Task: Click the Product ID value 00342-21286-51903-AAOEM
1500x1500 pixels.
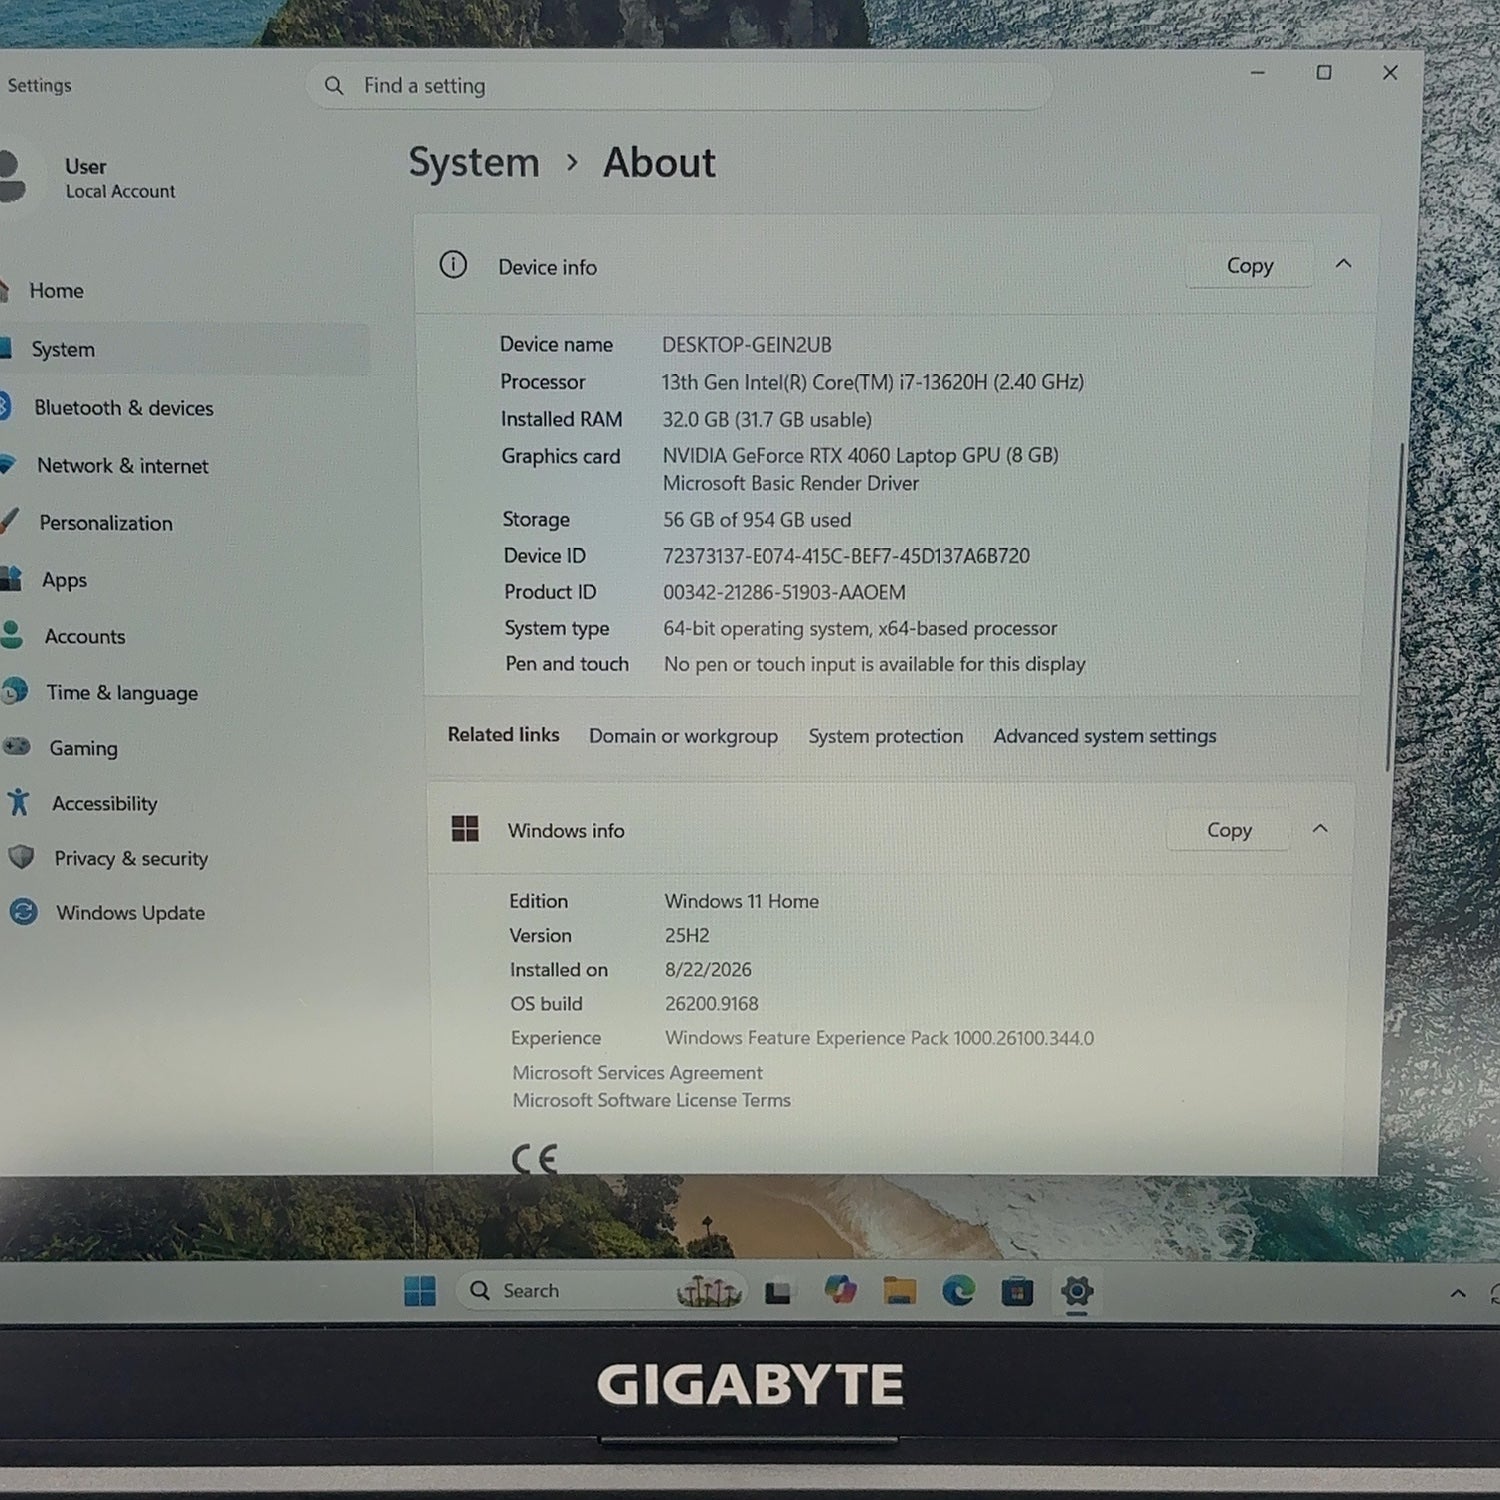Action: pos(784,592)
